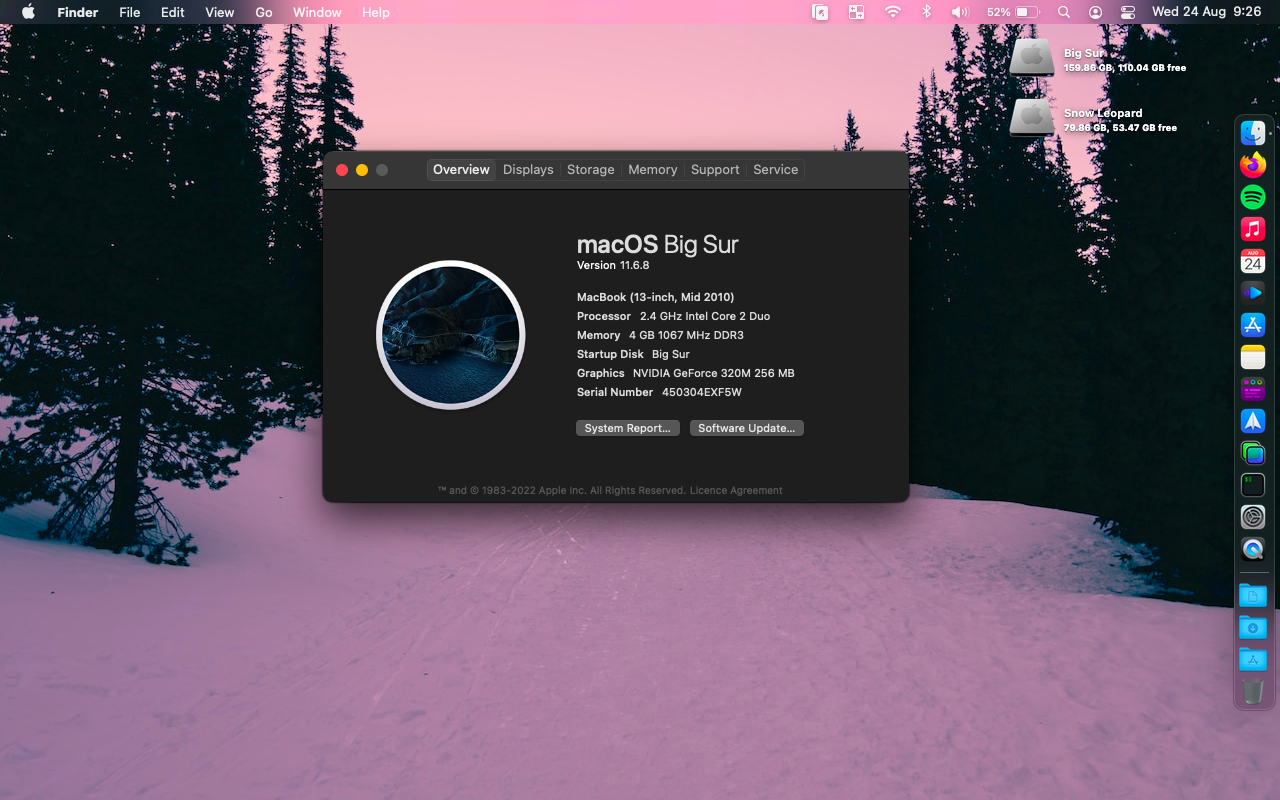Viewport: 1280px width, 800px height.
Task: Open the Help menu
Action: [x=376, y=12]
